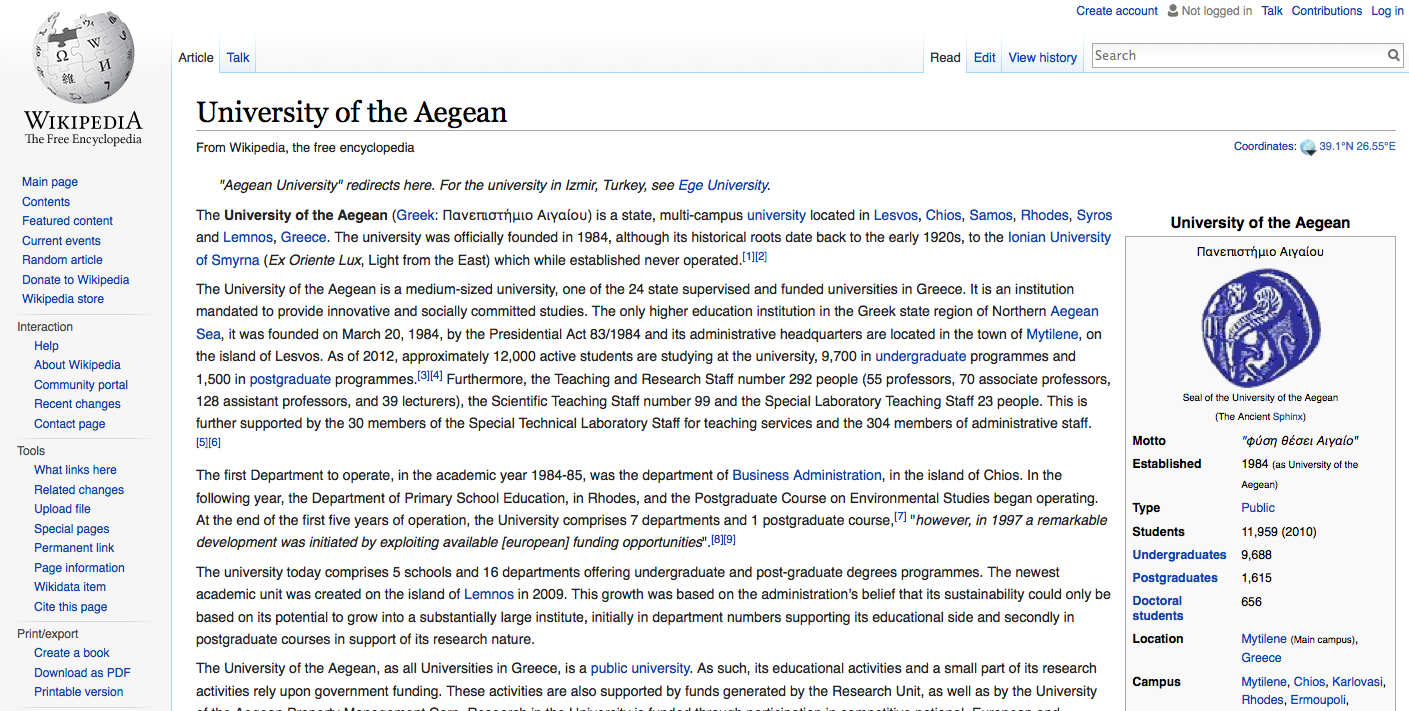Open the Printable version
Viewport: 1409px width, 711px height.
(x=79, y=692)
